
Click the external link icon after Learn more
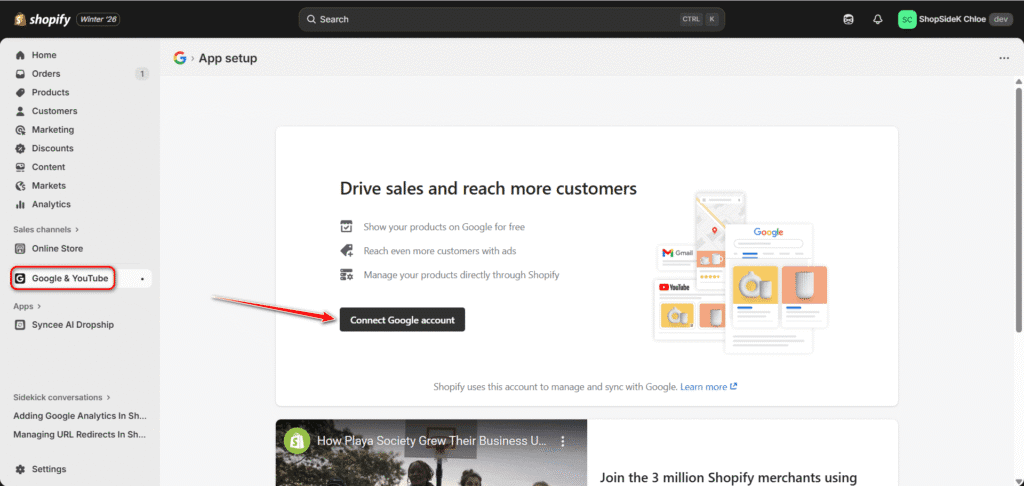[733, 386]
